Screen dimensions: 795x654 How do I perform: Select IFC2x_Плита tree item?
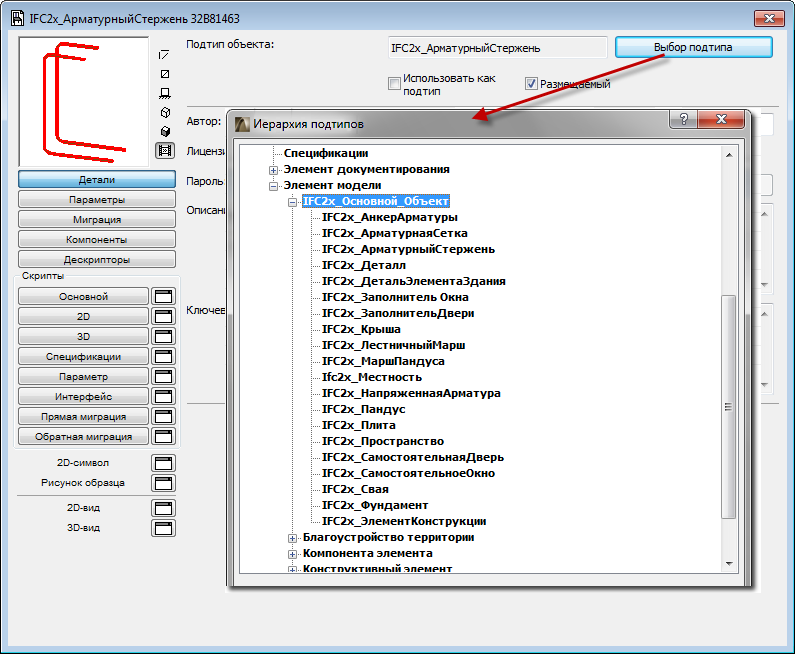pos(358,425)
